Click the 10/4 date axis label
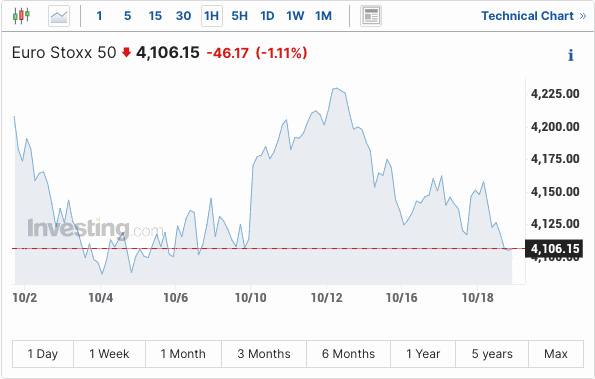The image size is (595, 379). [x=101, y=298]
